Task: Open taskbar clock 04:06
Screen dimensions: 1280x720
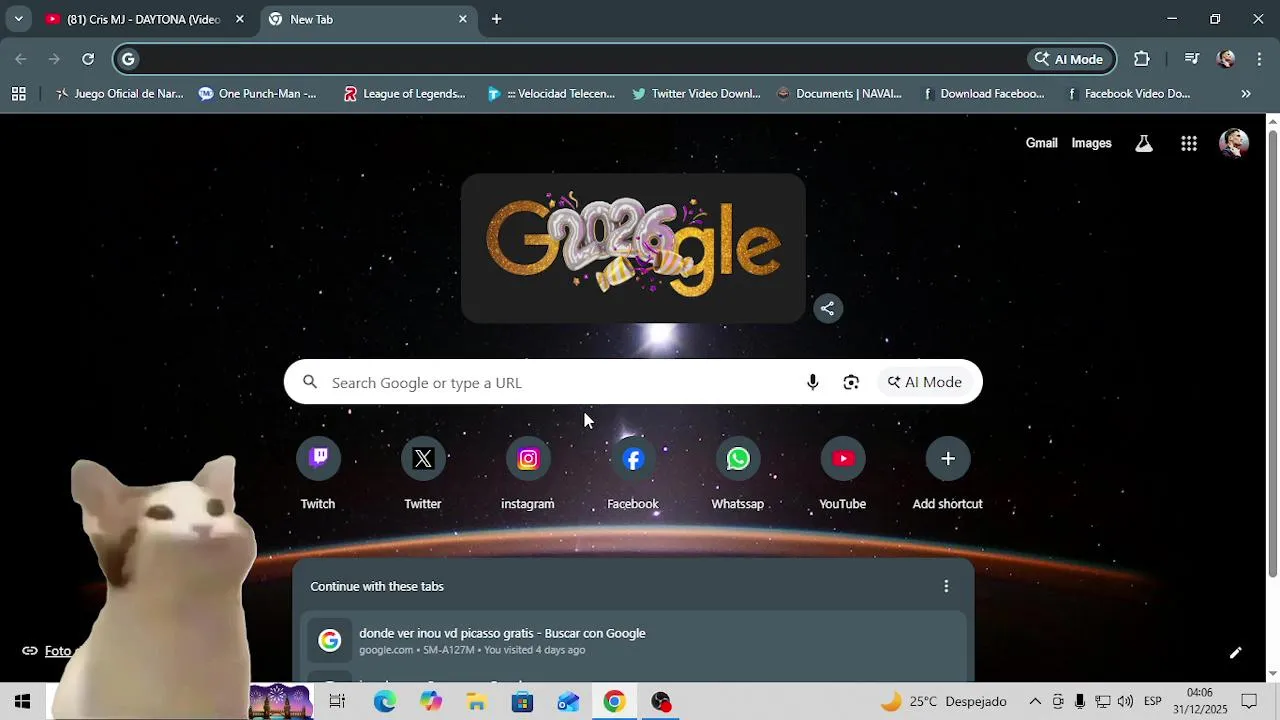Action: click(1199, 701)
